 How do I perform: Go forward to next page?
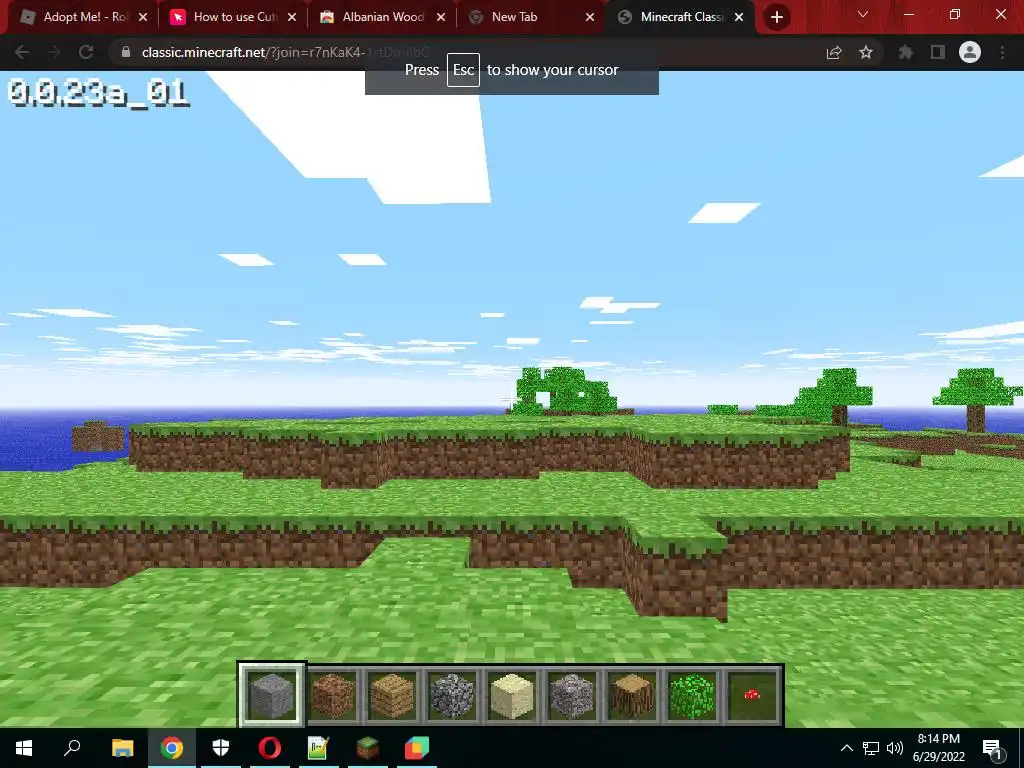click(x=54, y=52)
